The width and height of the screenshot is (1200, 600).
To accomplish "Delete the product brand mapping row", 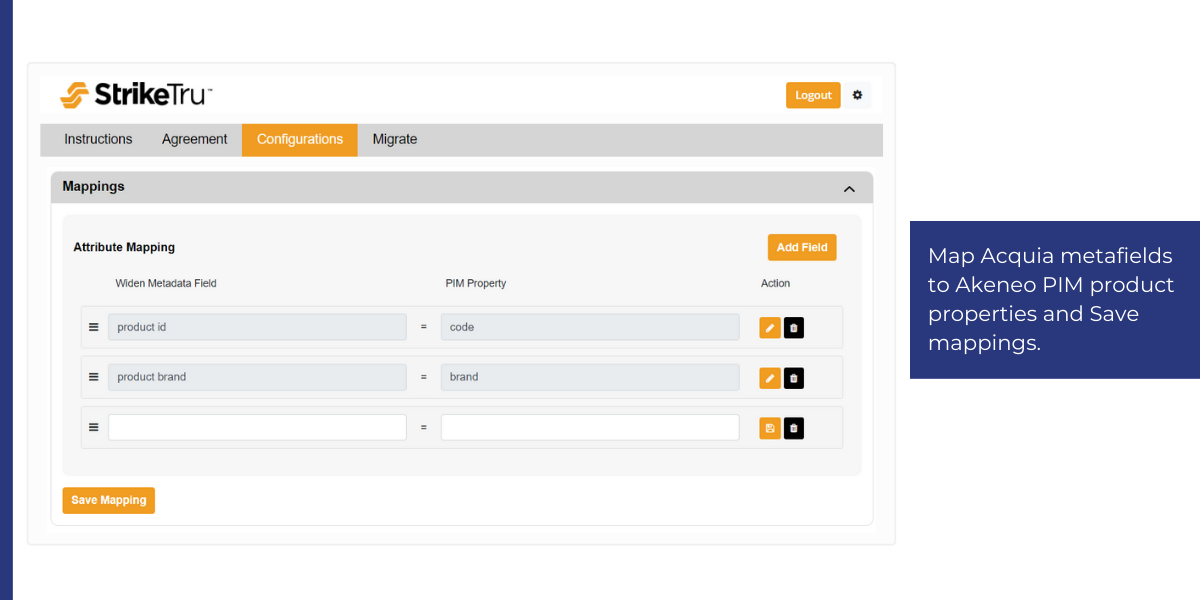I will click(794, 377).
